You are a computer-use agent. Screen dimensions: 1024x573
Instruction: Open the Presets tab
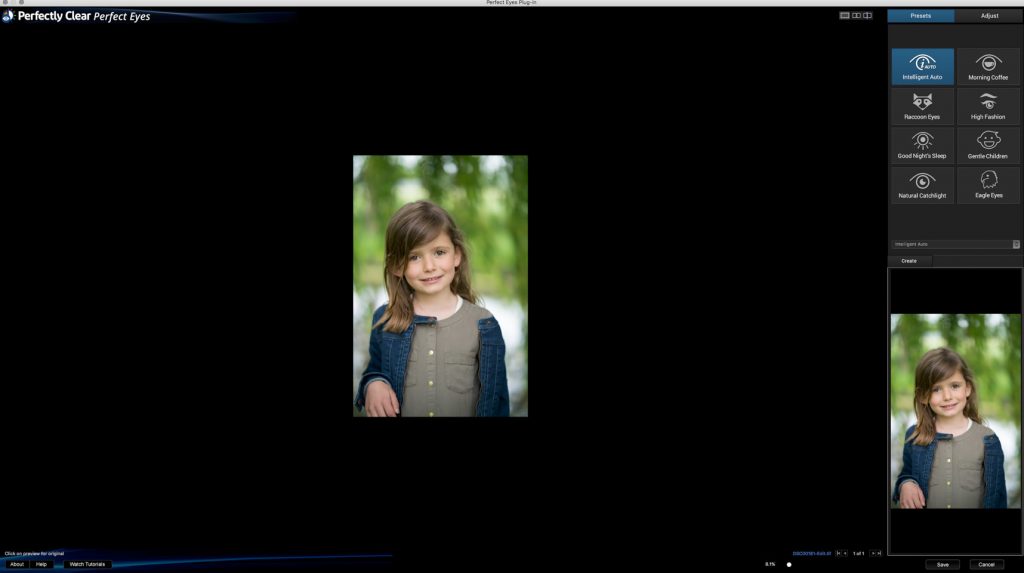click(x=921, y=16)
